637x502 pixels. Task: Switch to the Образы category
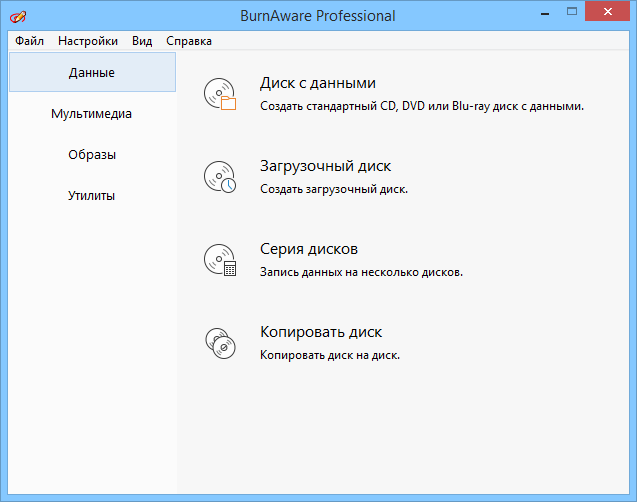point(91,155)
